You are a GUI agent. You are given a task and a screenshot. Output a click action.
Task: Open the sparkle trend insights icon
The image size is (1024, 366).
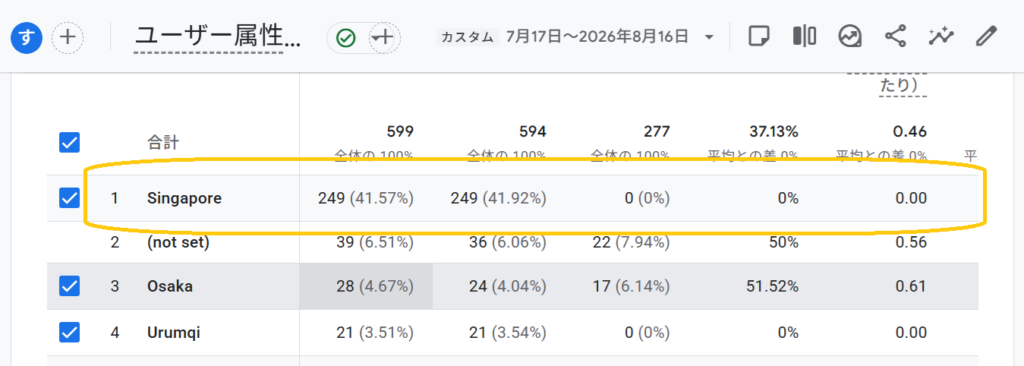(x=940, y=37)
